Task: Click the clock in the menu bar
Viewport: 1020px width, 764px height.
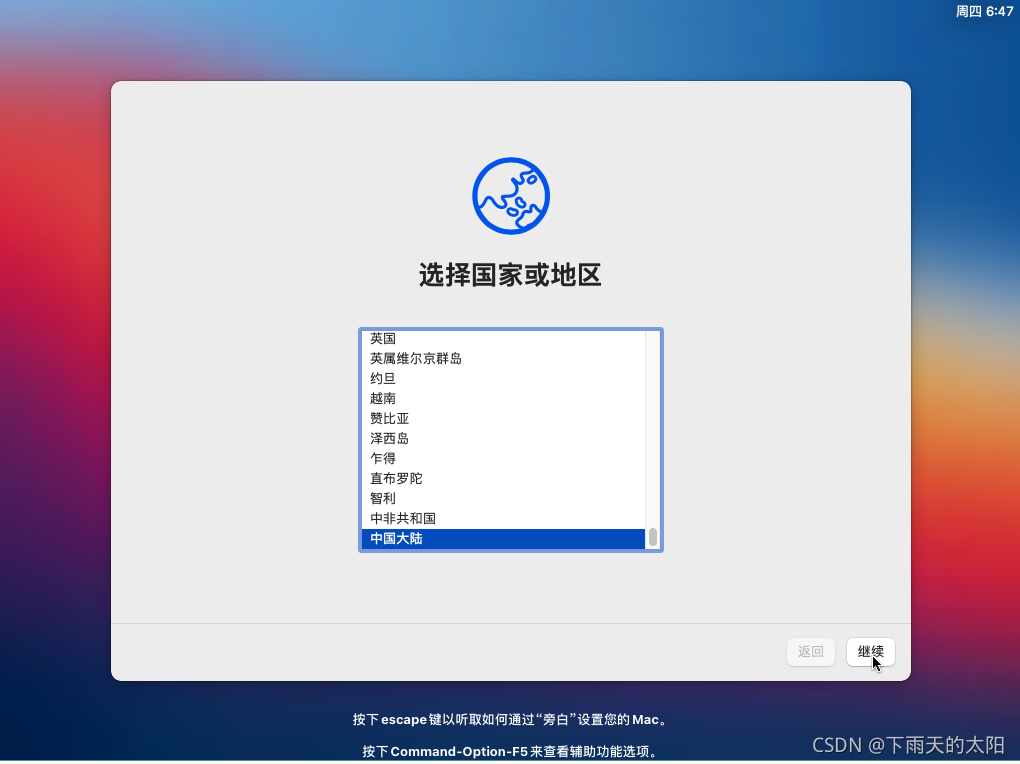Action: tap(985, 11)
